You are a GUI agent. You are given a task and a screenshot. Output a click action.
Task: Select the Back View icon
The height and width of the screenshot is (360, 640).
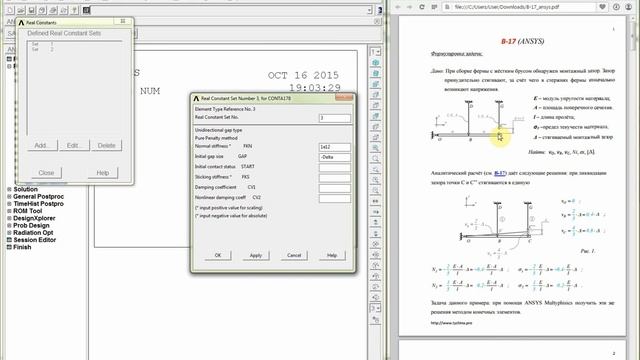click(x=376, y=116)
